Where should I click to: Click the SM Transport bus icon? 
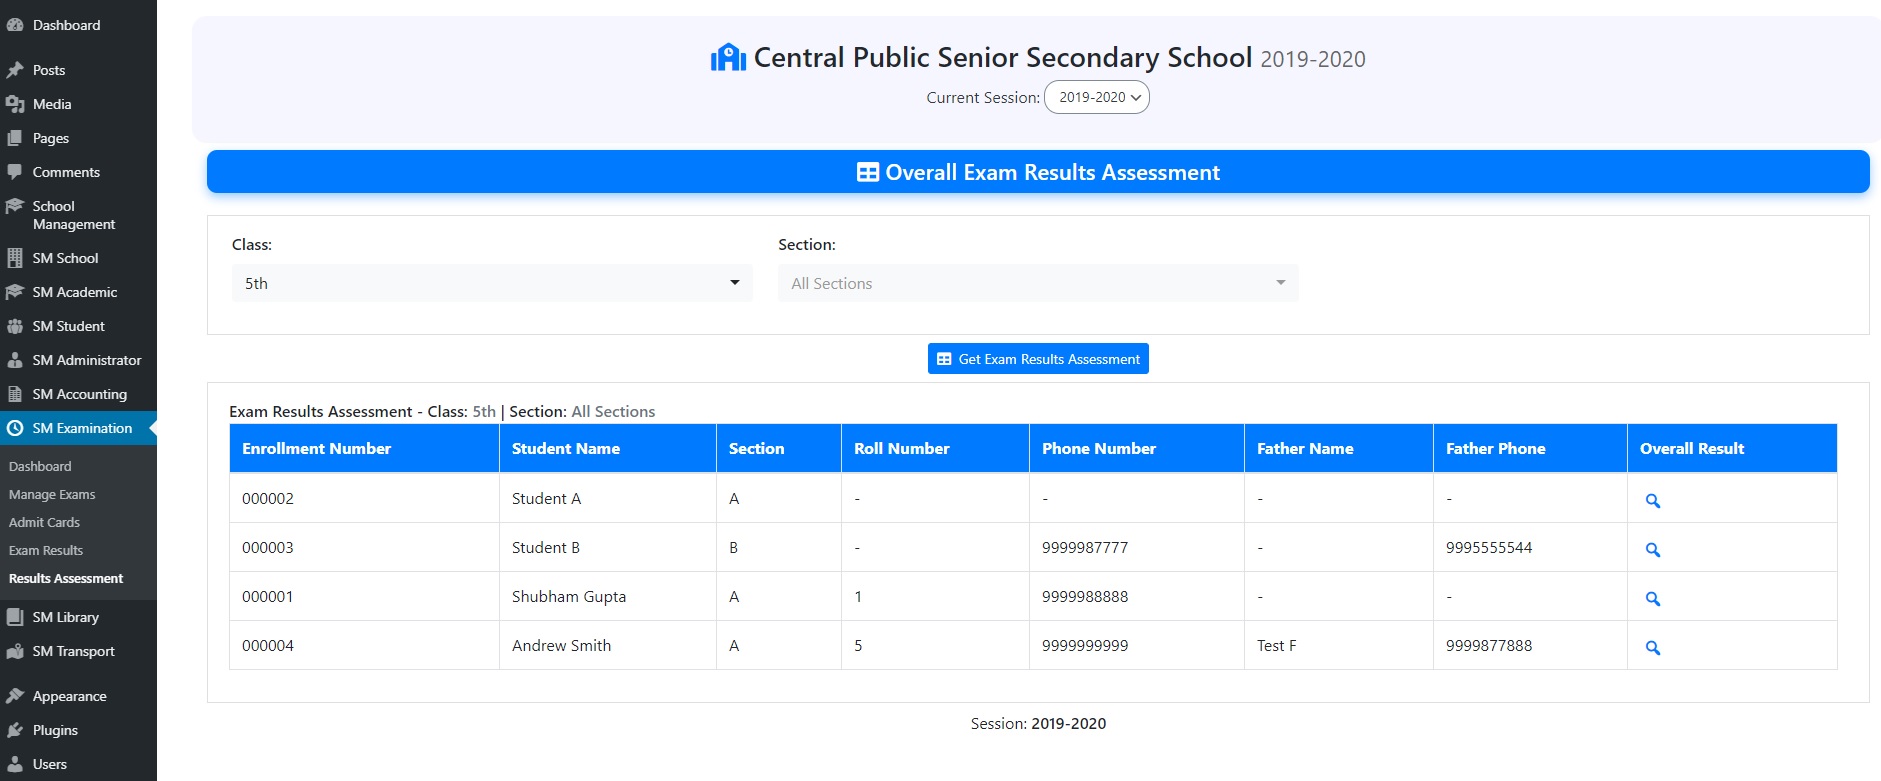(x=15, y=651)
